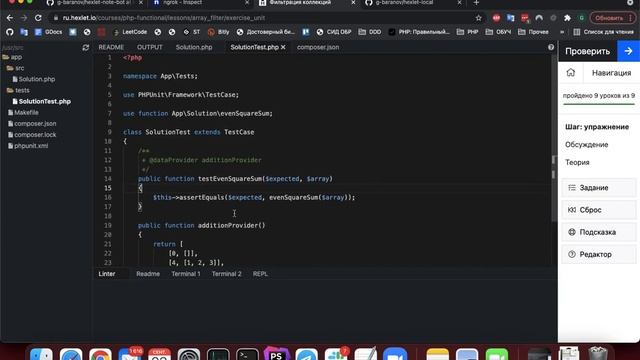Show hidden bookmarks with the chevron
The width and height of the screenshot is (640, 360).
click(562, 32)
